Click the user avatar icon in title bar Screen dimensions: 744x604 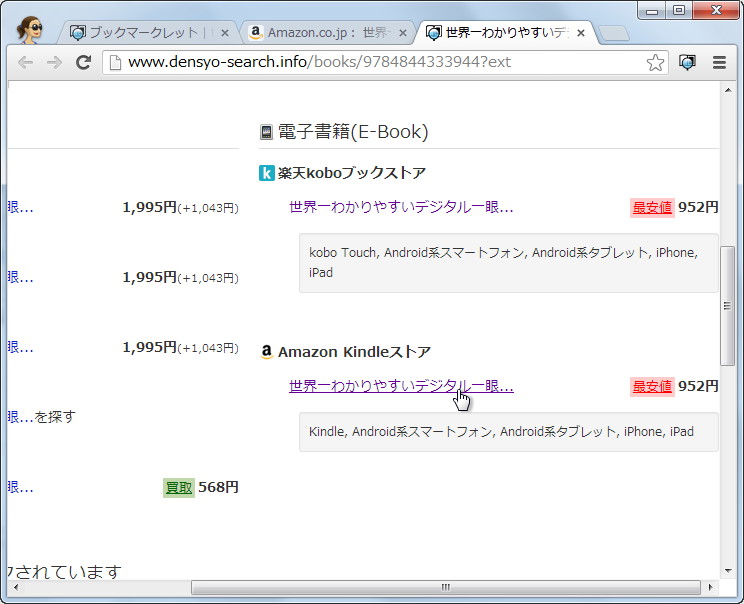coord(30,29)
